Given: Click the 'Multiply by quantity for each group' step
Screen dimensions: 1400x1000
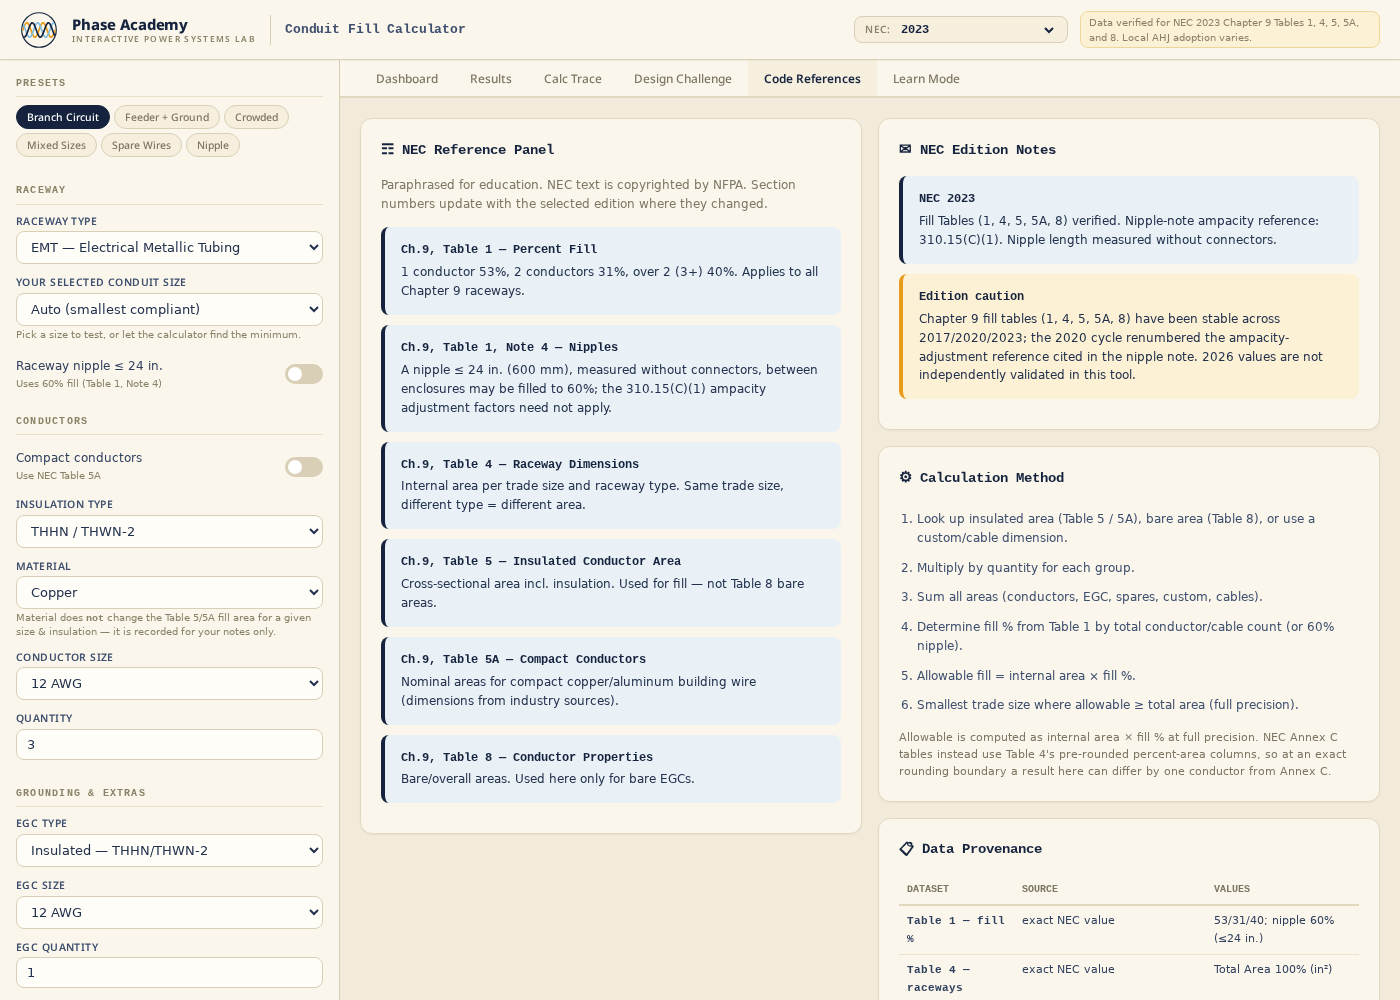Looking at the screenshot, I should pos(1025,568).
